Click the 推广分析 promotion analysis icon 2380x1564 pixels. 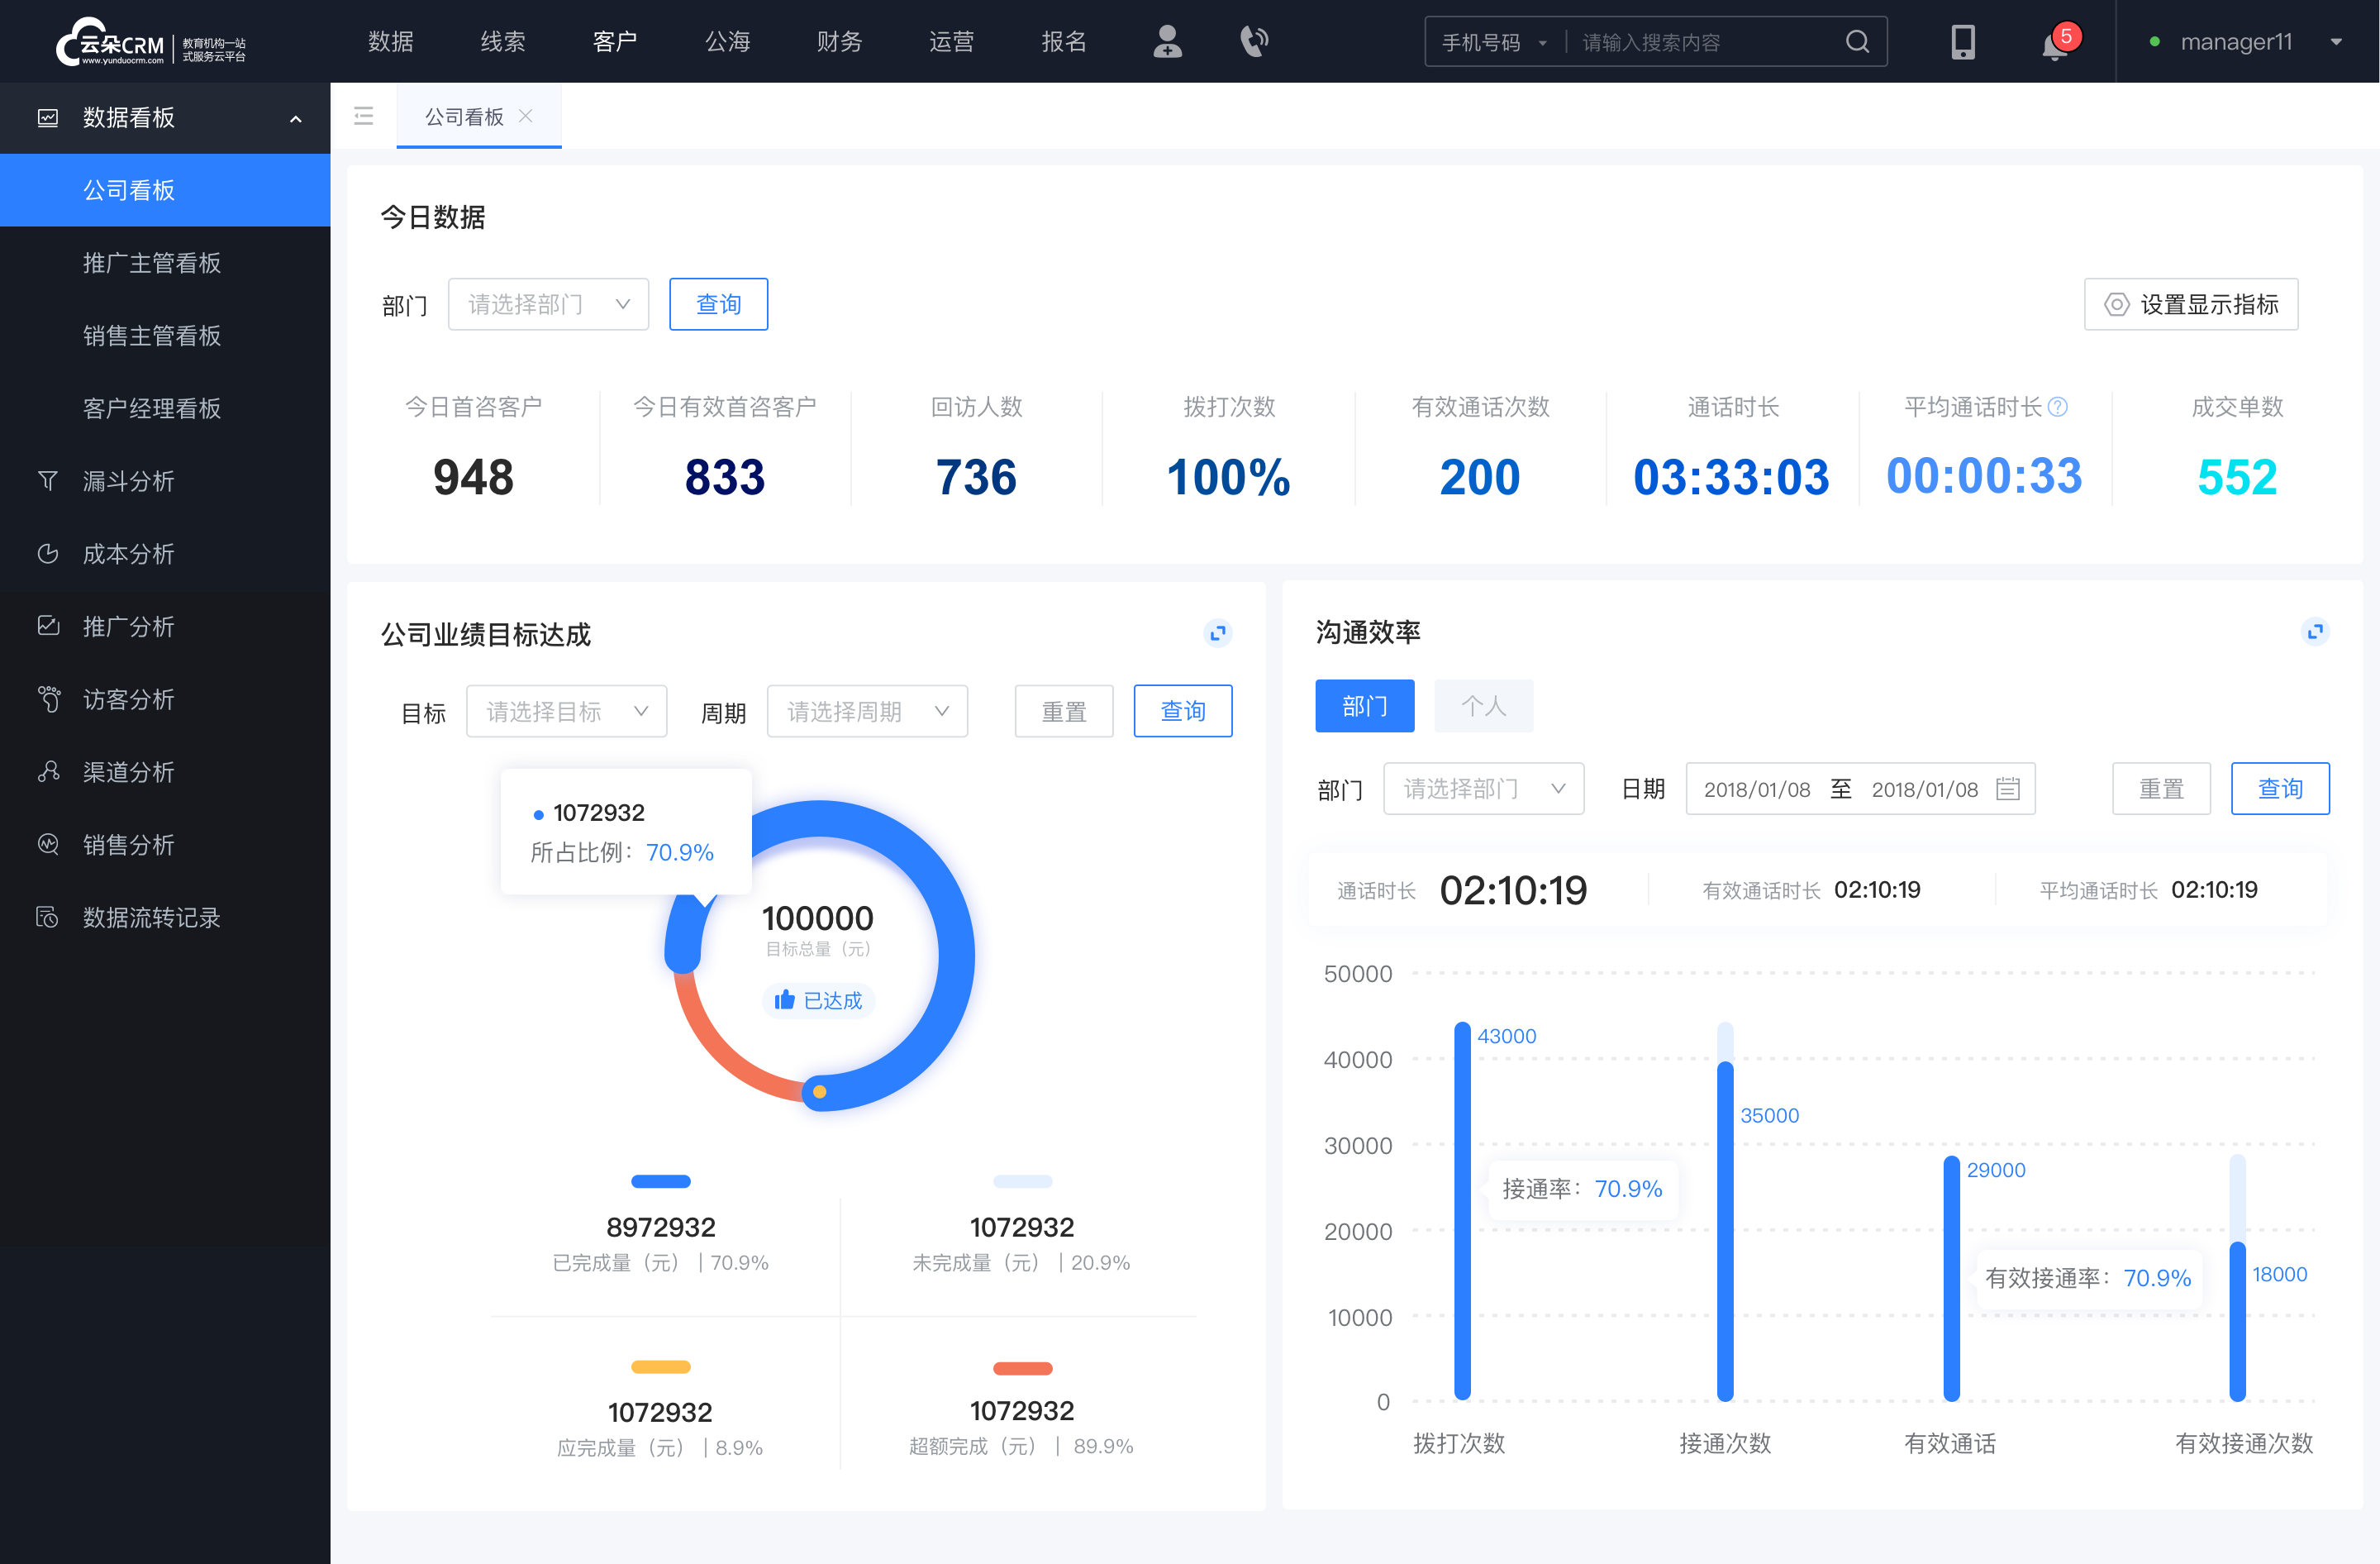pyautogui.click(x=47, y=625)
